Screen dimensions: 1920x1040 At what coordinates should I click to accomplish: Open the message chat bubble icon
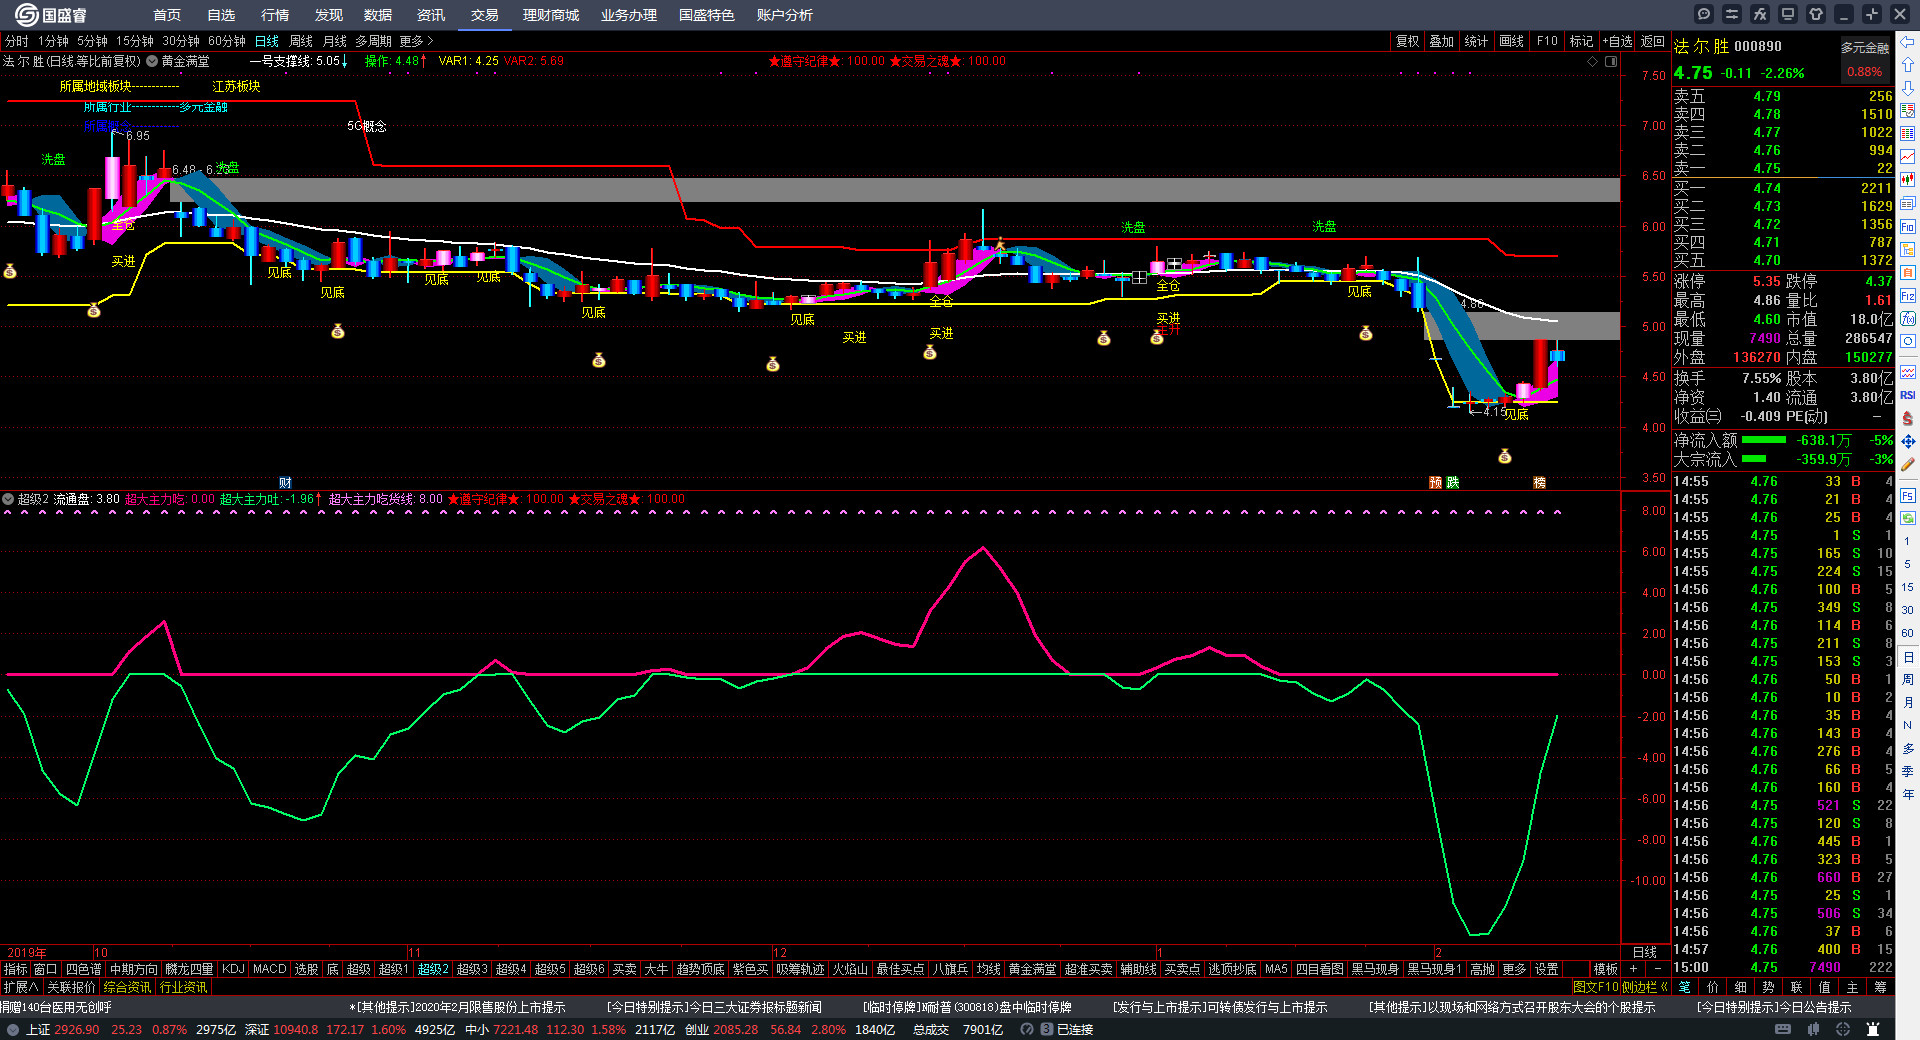point(1704,14)
